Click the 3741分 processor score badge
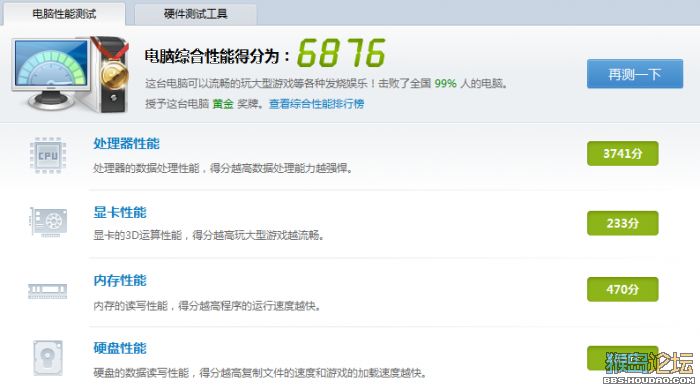Image resolution: width=700 pixels, height=389 pixels. (623, 154)
